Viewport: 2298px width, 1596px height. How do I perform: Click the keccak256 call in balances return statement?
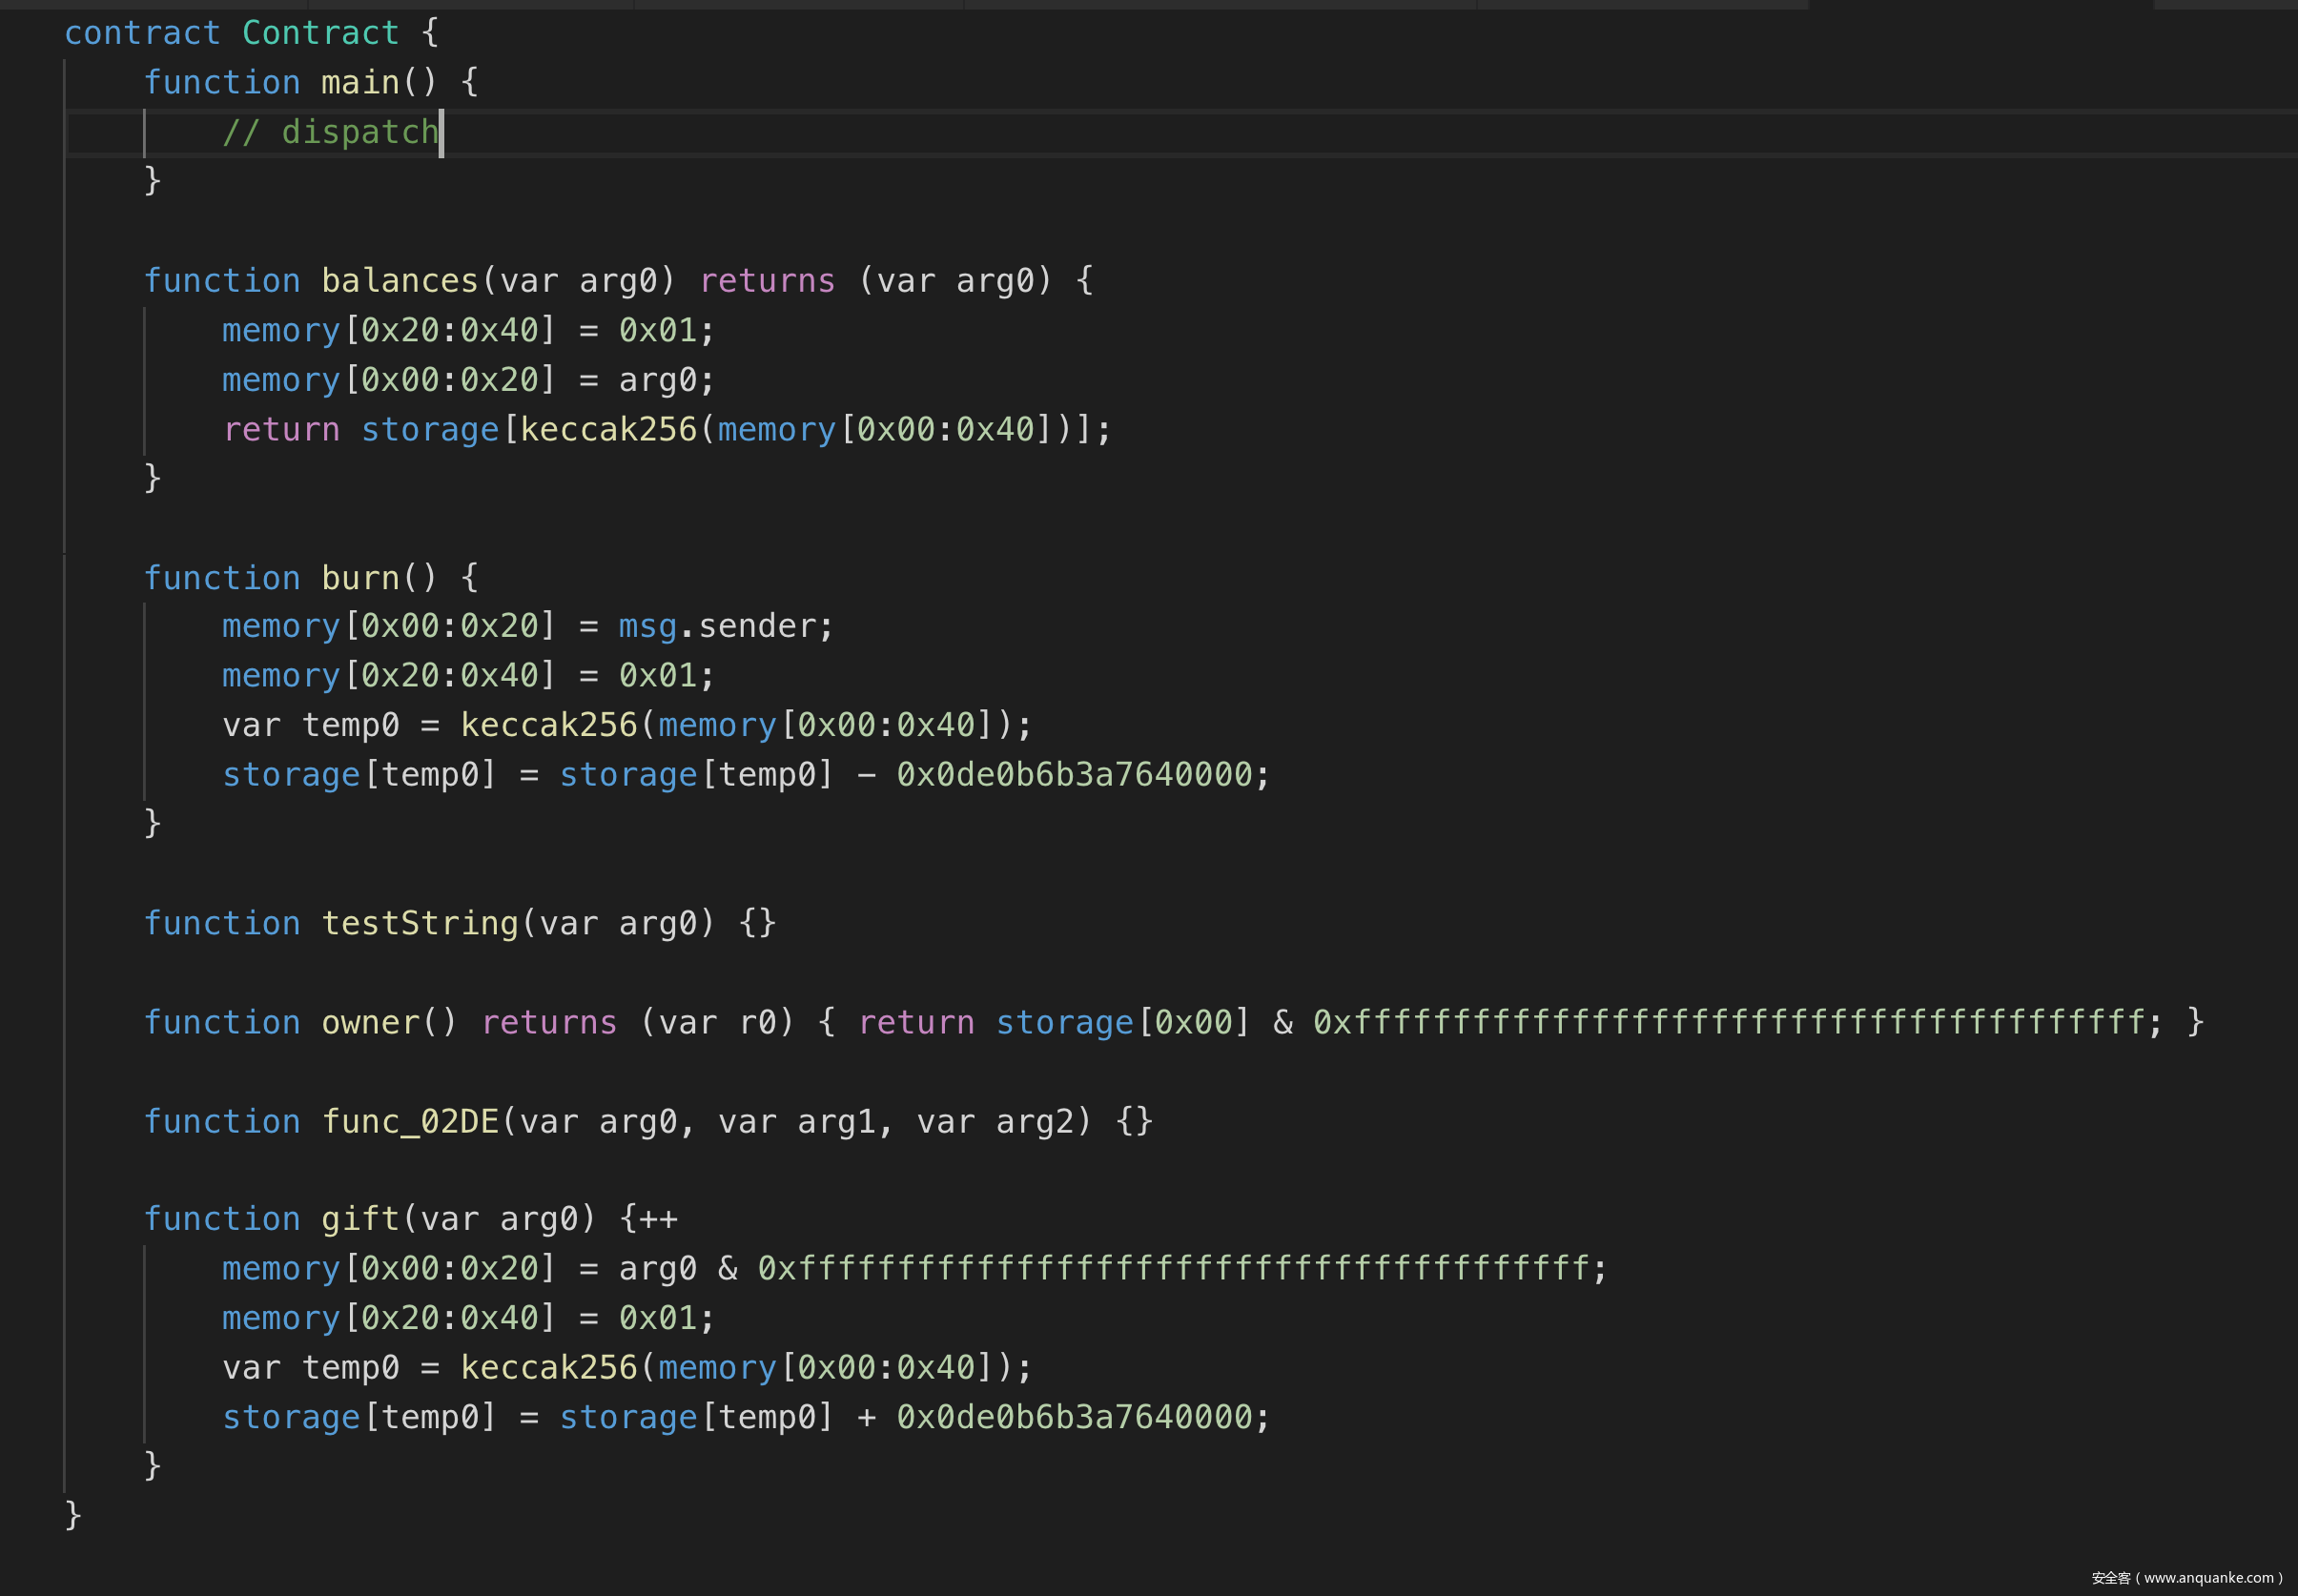[607, 429]
